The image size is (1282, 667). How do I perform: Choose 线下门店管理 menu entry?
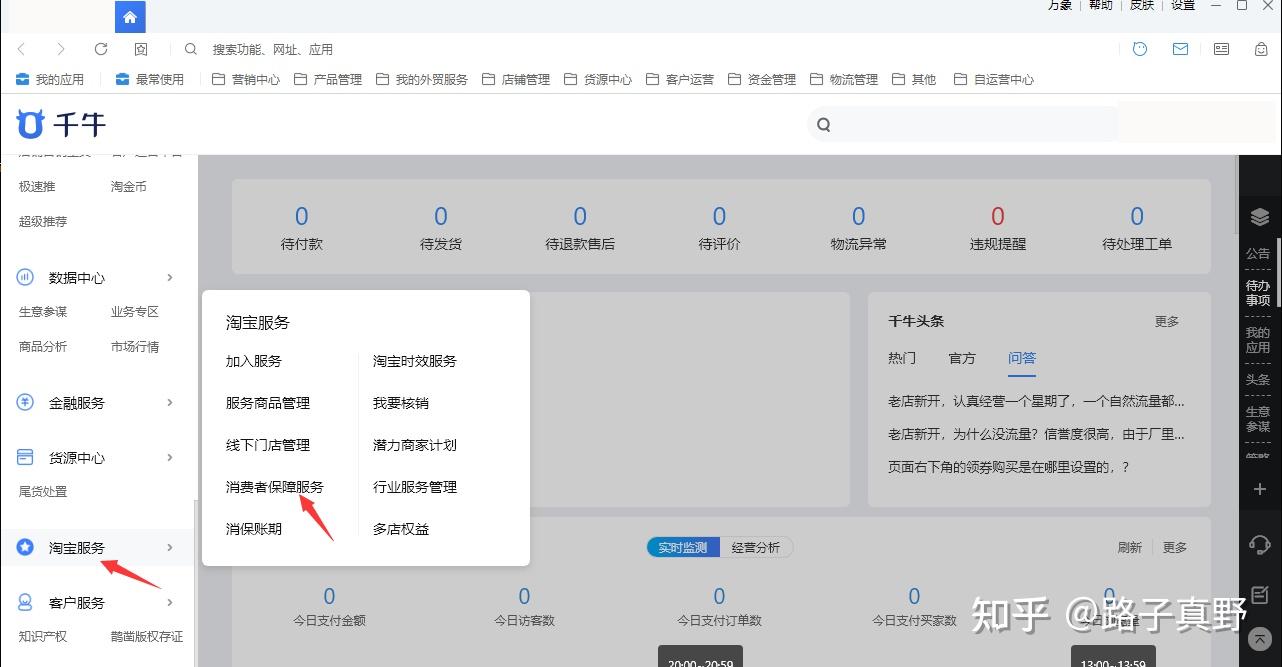click(268, 445)
